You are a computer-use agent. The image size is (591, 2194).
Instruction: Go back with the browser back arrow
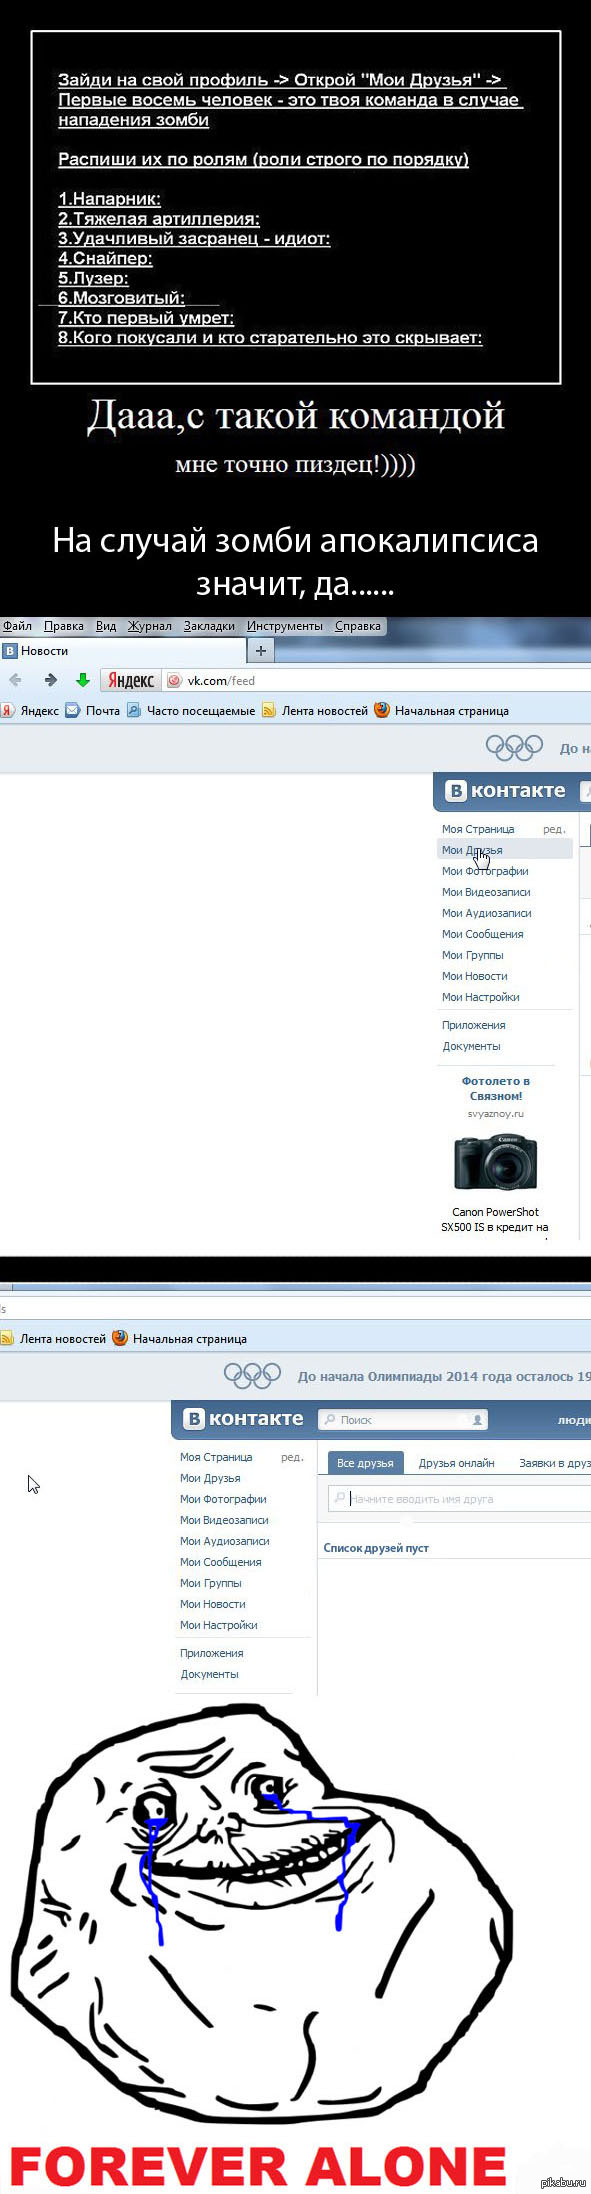pyautogui.click(x=15, y=680)
